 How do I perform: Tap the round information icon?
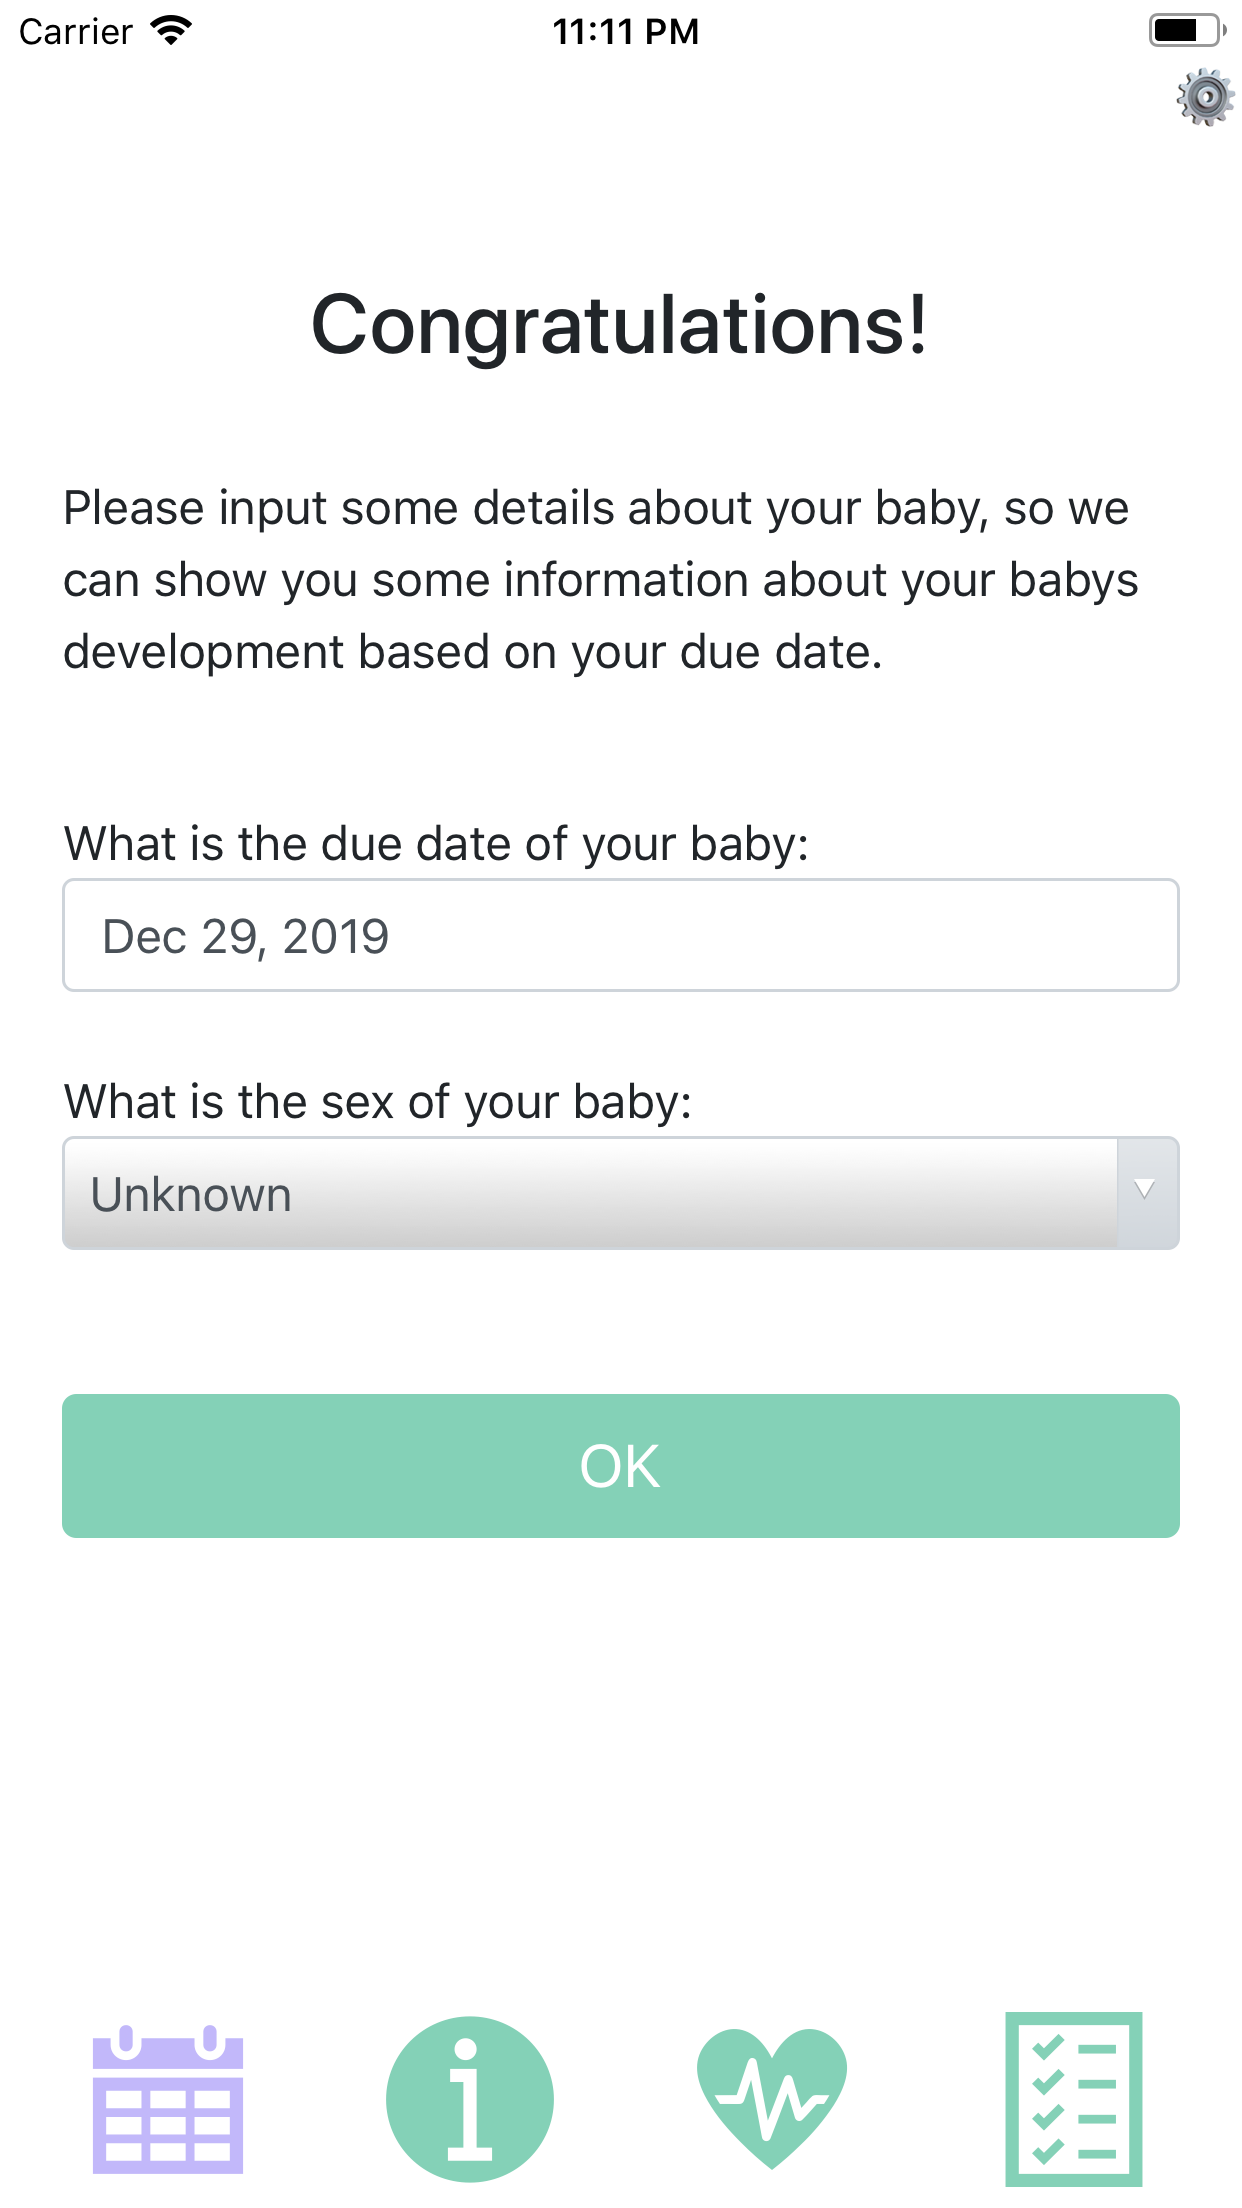469,2099
